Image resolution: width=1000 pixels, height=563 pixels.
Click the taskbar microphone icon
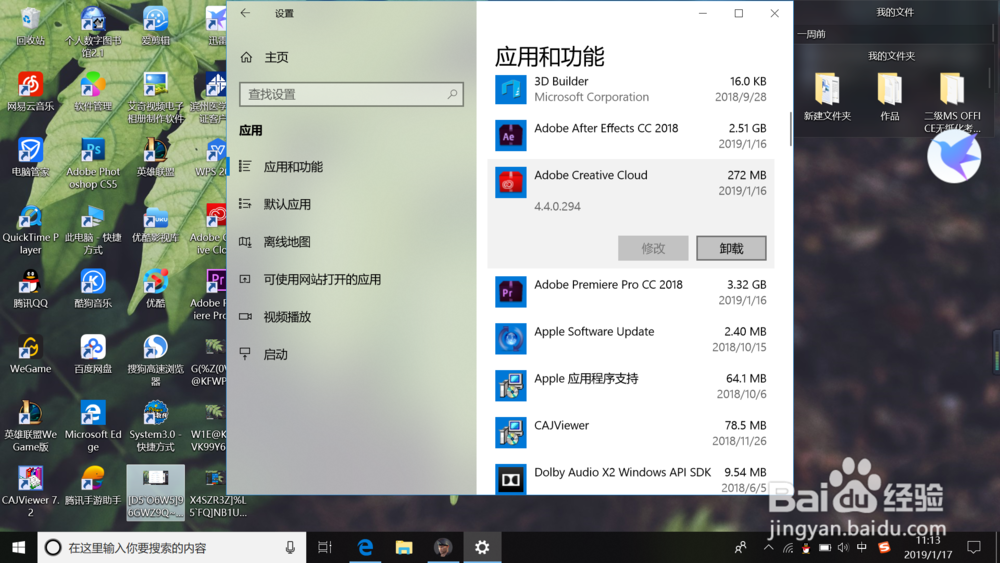tap(290, 547)
